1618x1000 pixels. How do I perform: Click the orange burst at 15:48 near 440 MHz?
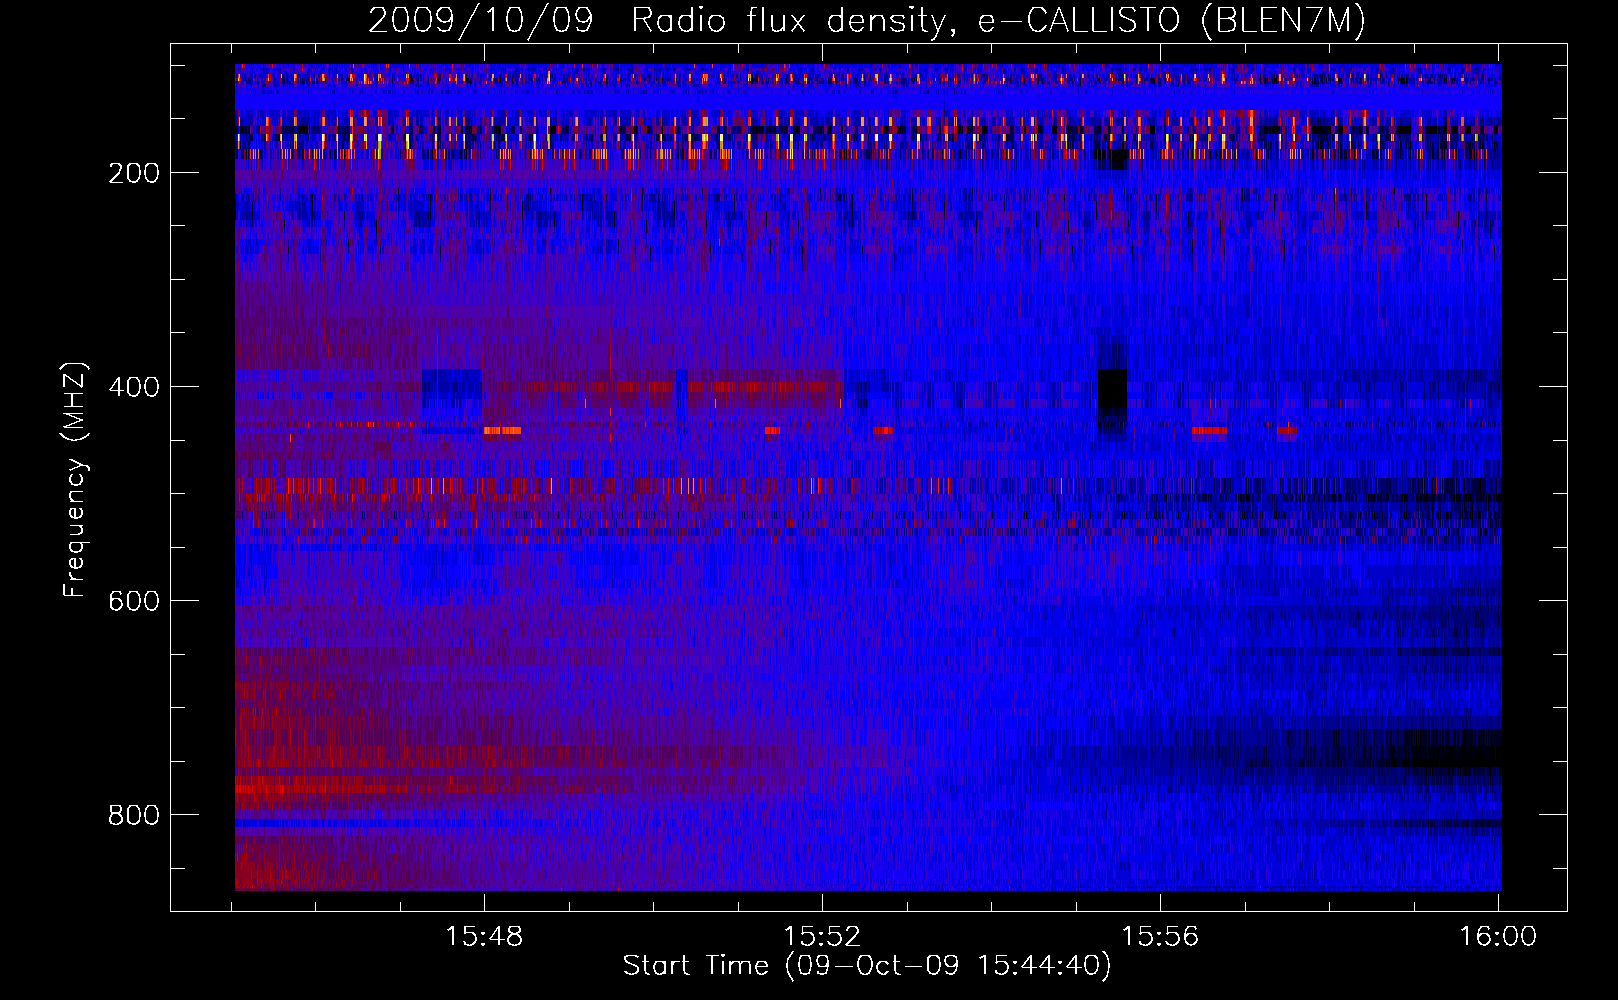[x=502, y=431]
